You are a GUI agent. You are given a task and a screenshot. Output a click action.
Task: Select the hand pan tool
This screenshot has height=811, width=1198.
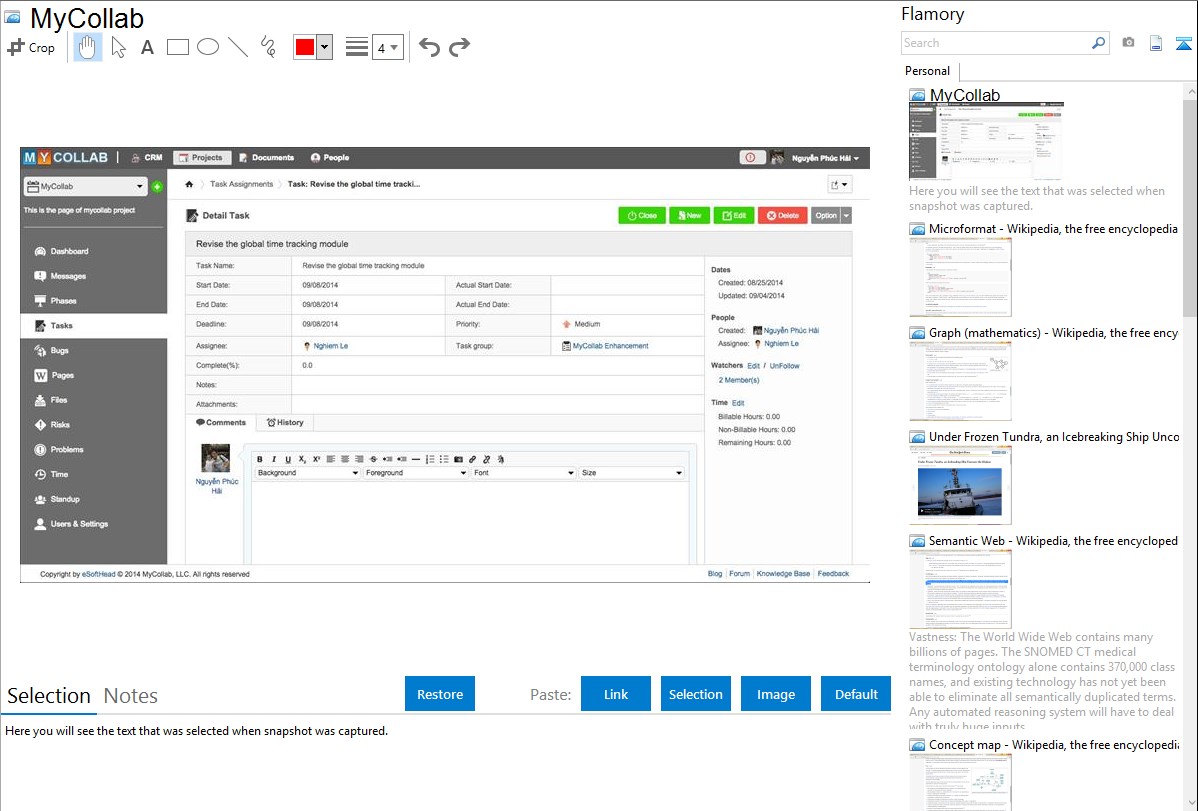pos(87,47)
